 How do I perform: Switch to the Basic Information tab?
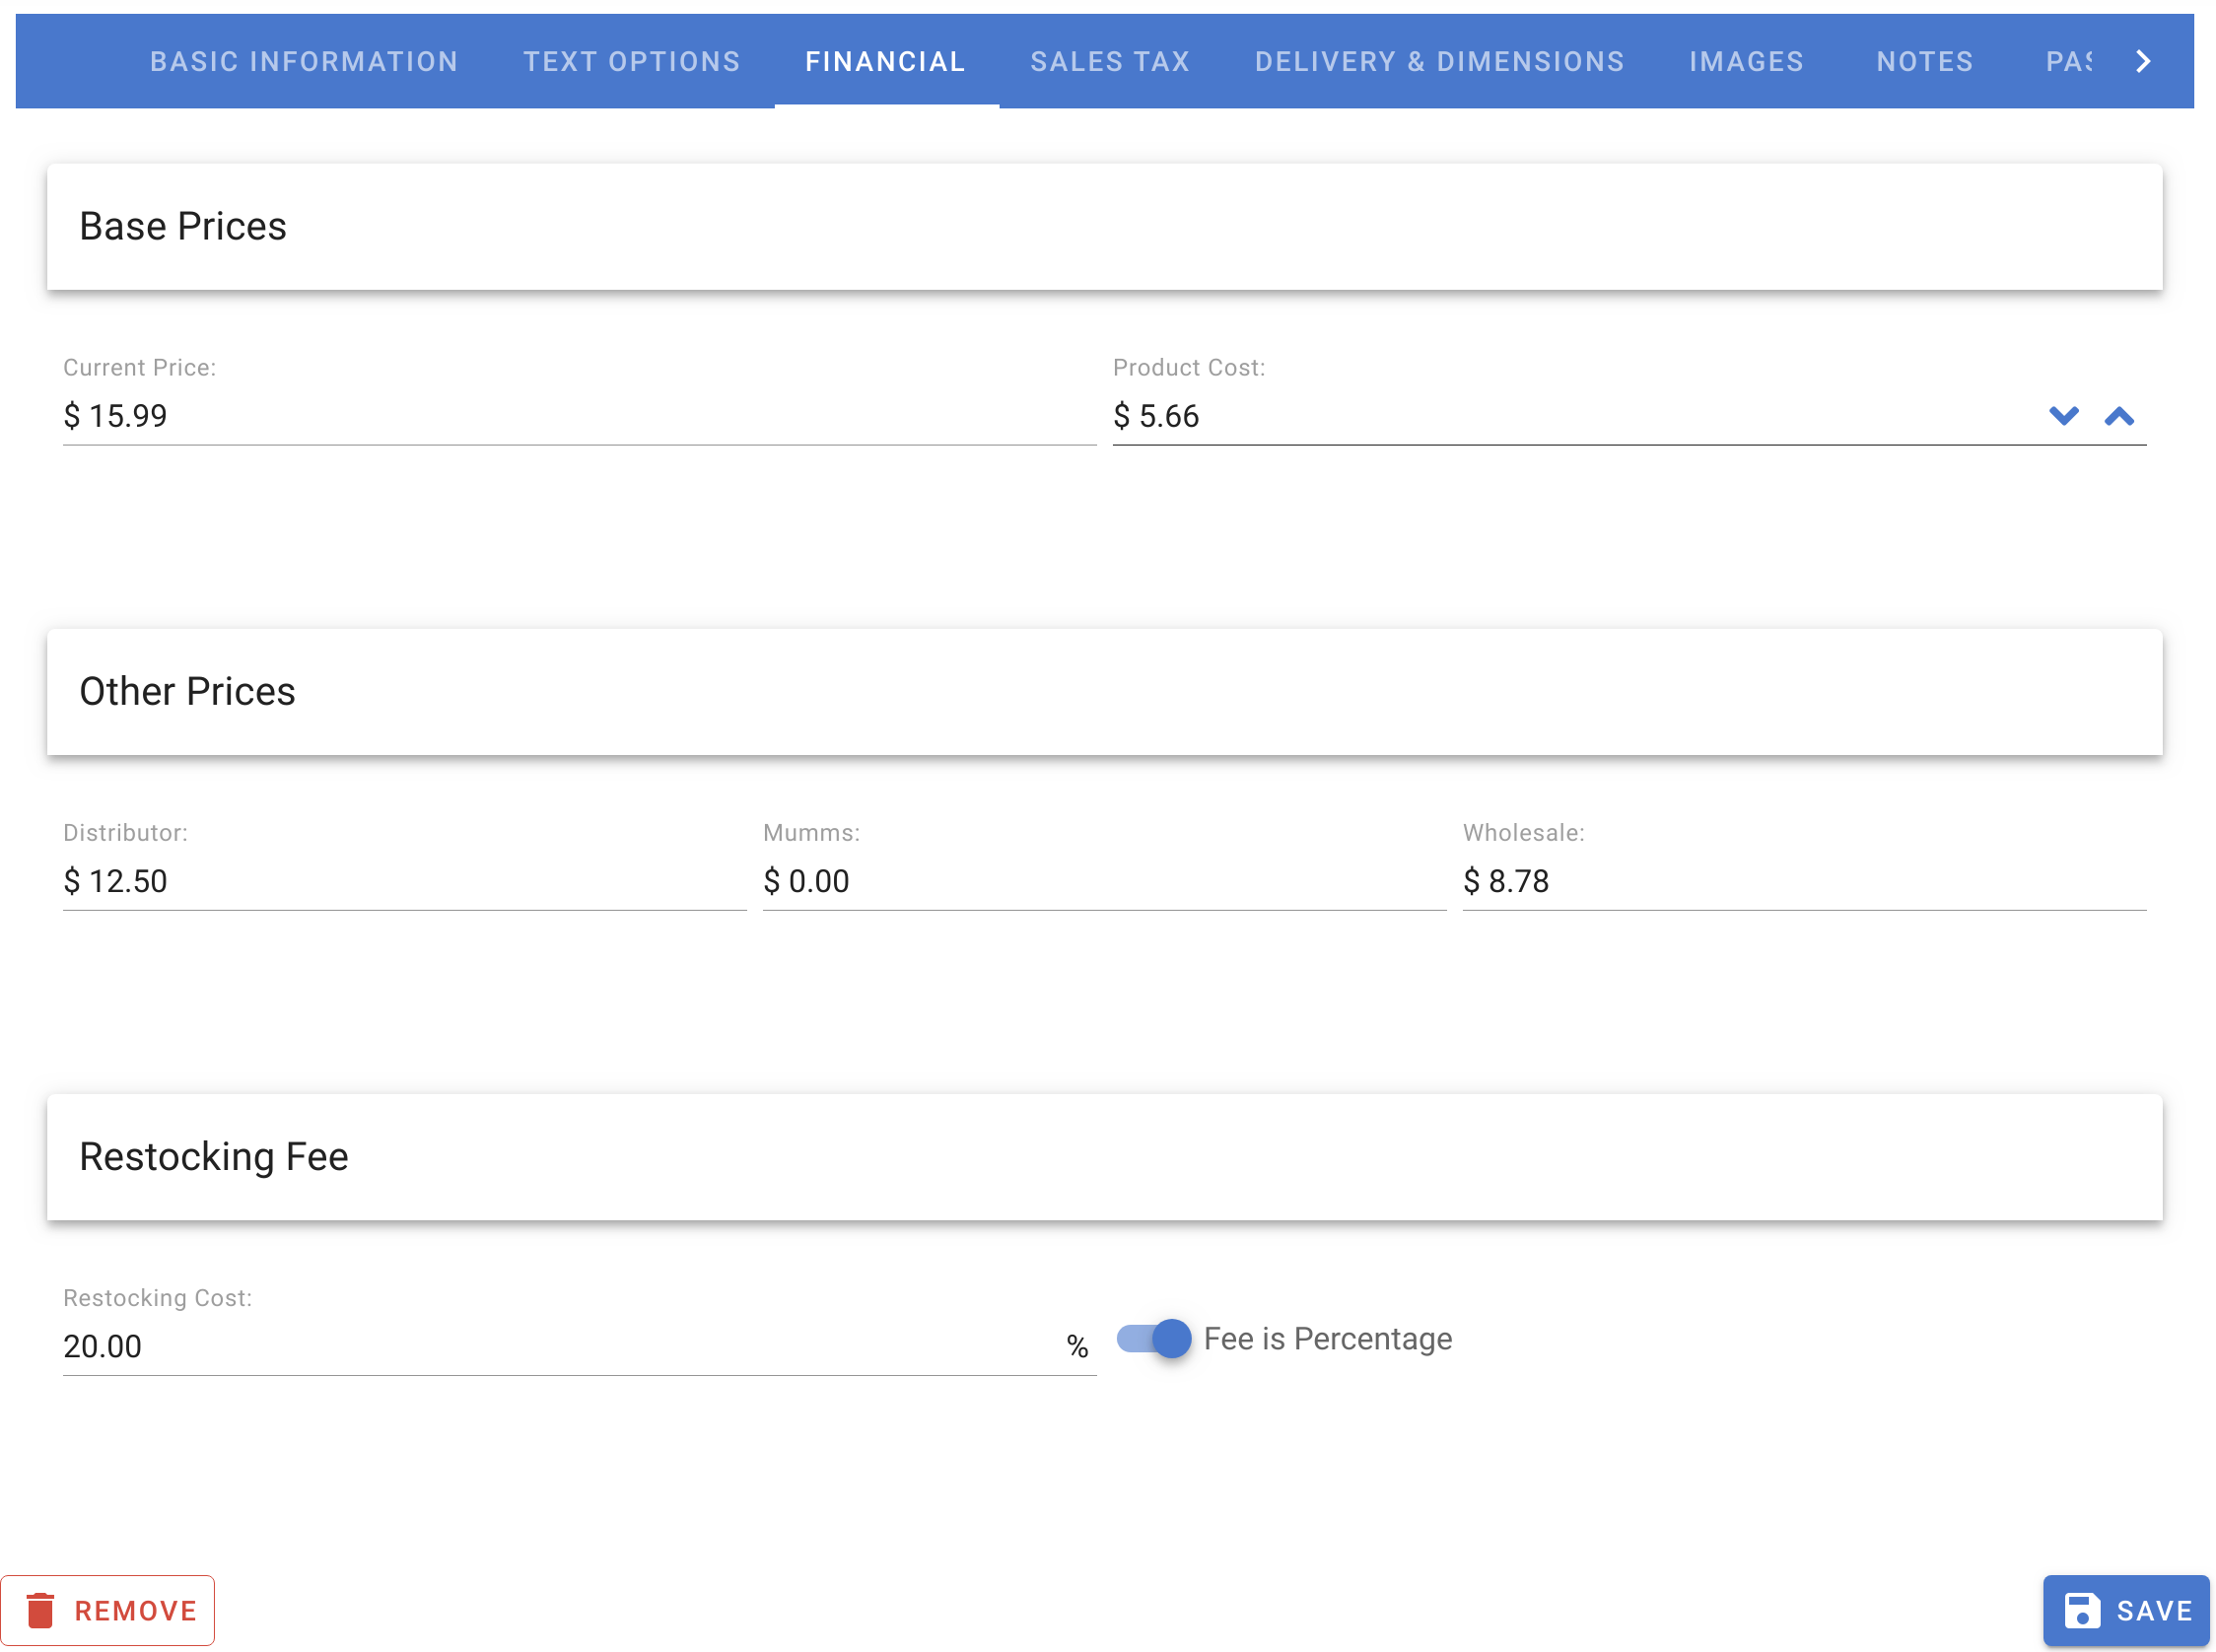(304, 61)
